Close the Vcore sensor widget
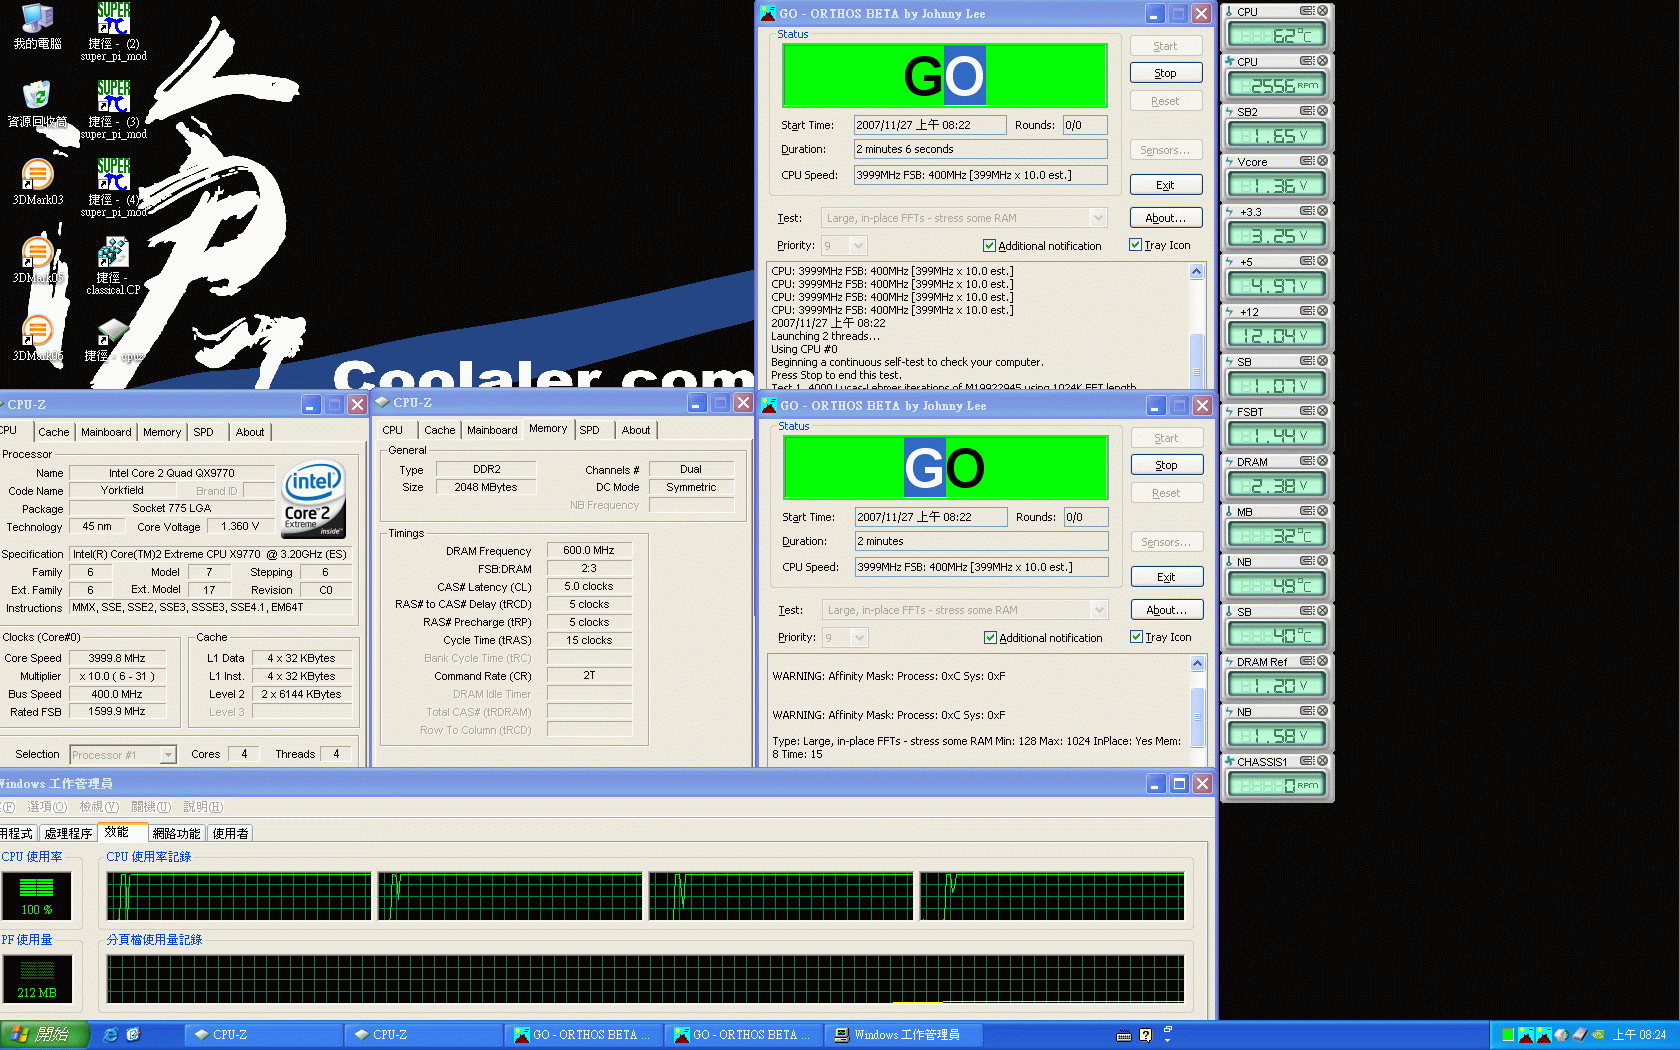The image size is (1680, 1050). tap(1322, 161)
